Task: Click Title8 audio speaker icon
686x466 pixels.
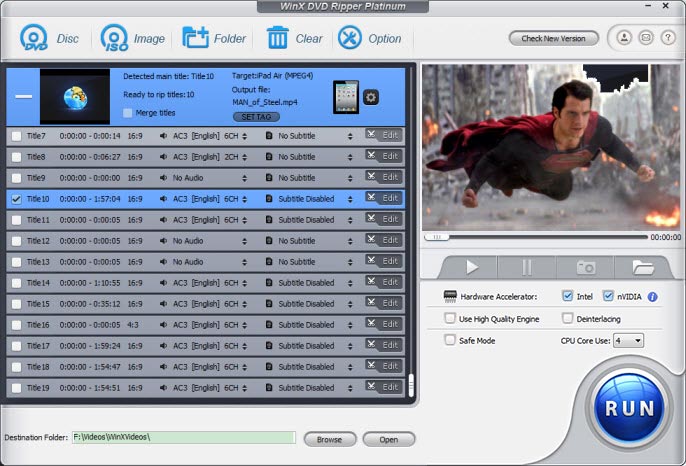Action: pyautogui.click(x=163, y=157)
